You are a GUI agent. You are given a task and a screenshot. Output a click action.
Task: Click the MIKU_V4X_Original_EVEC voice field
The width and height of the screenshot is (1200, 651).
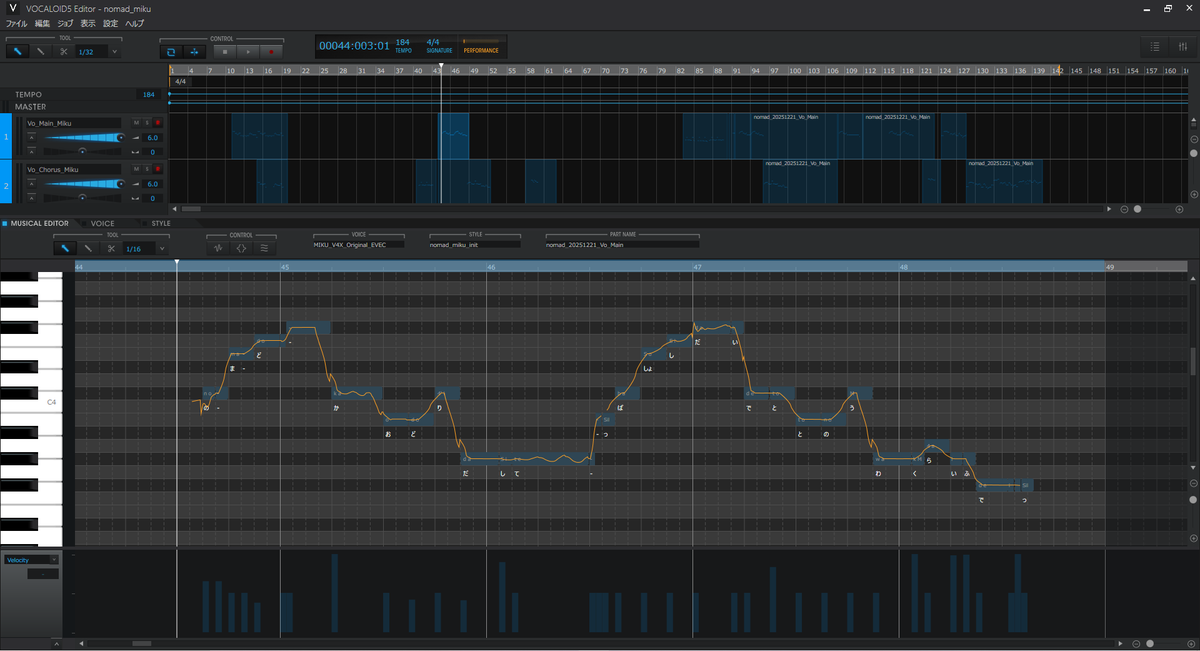(x=358, y=244)
